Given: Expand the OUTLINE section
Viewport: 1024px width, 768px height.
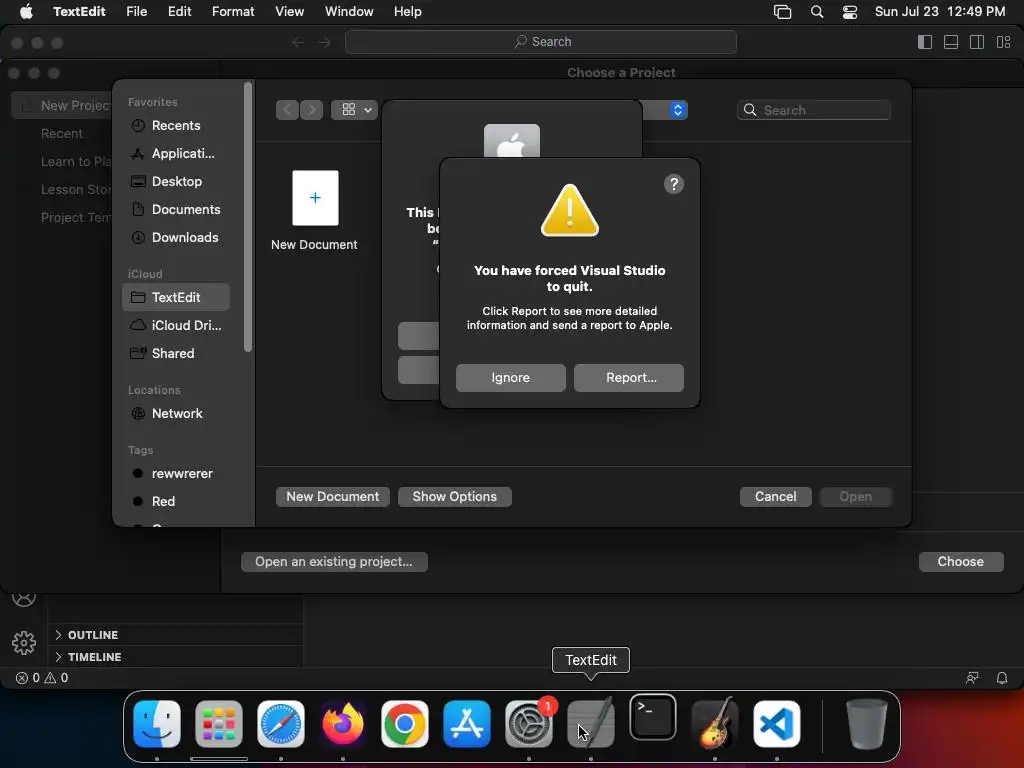Looking at the screenshot, I should tap(176, 635).
